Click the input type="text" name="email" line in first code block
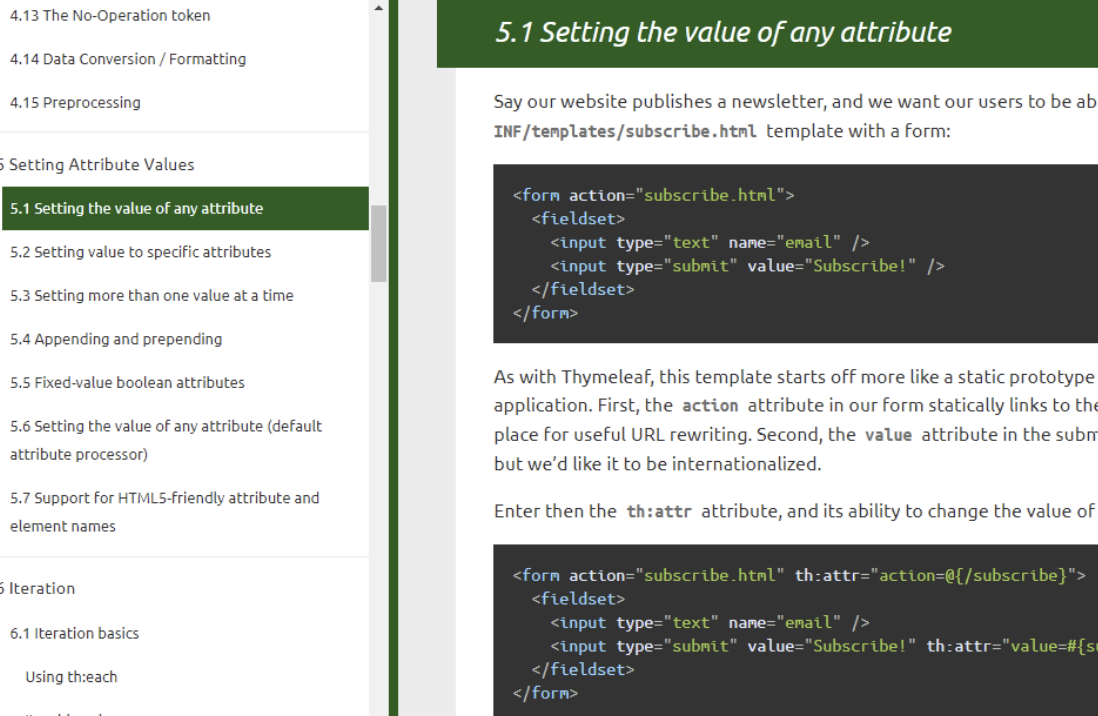 coord(709,242)
